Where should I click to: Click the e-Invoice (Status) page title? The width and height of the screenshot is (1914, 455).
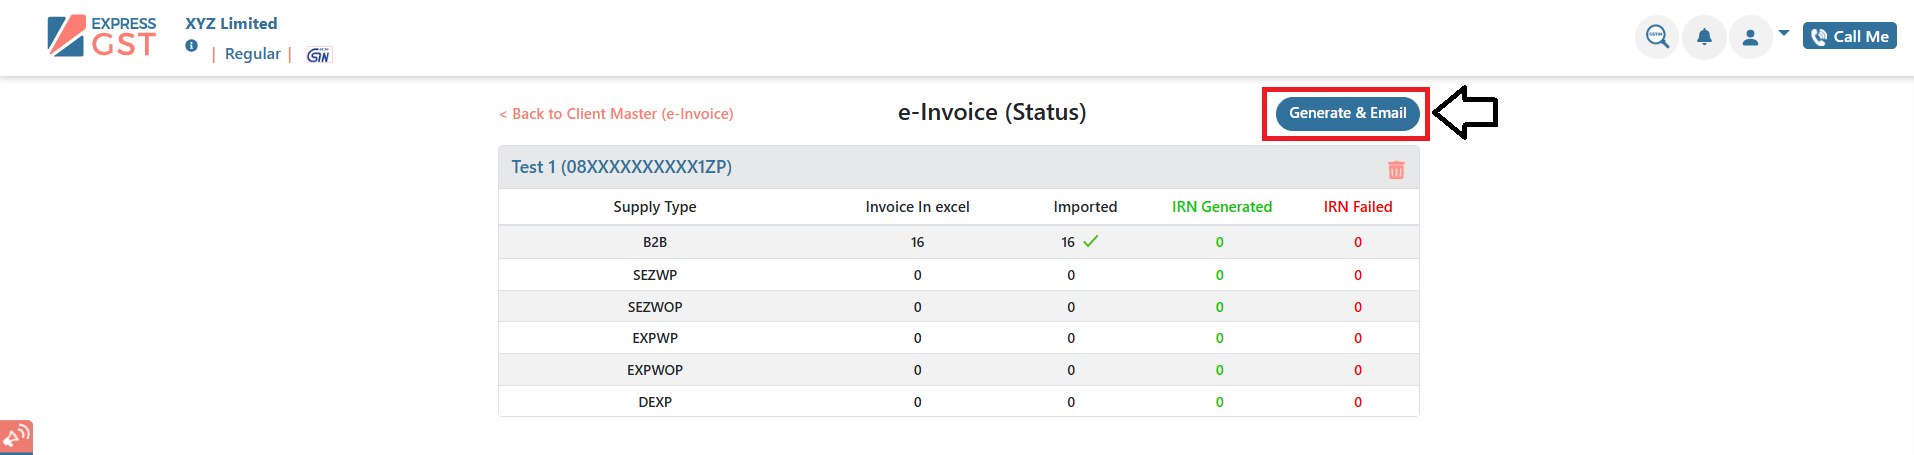point(992,112)
